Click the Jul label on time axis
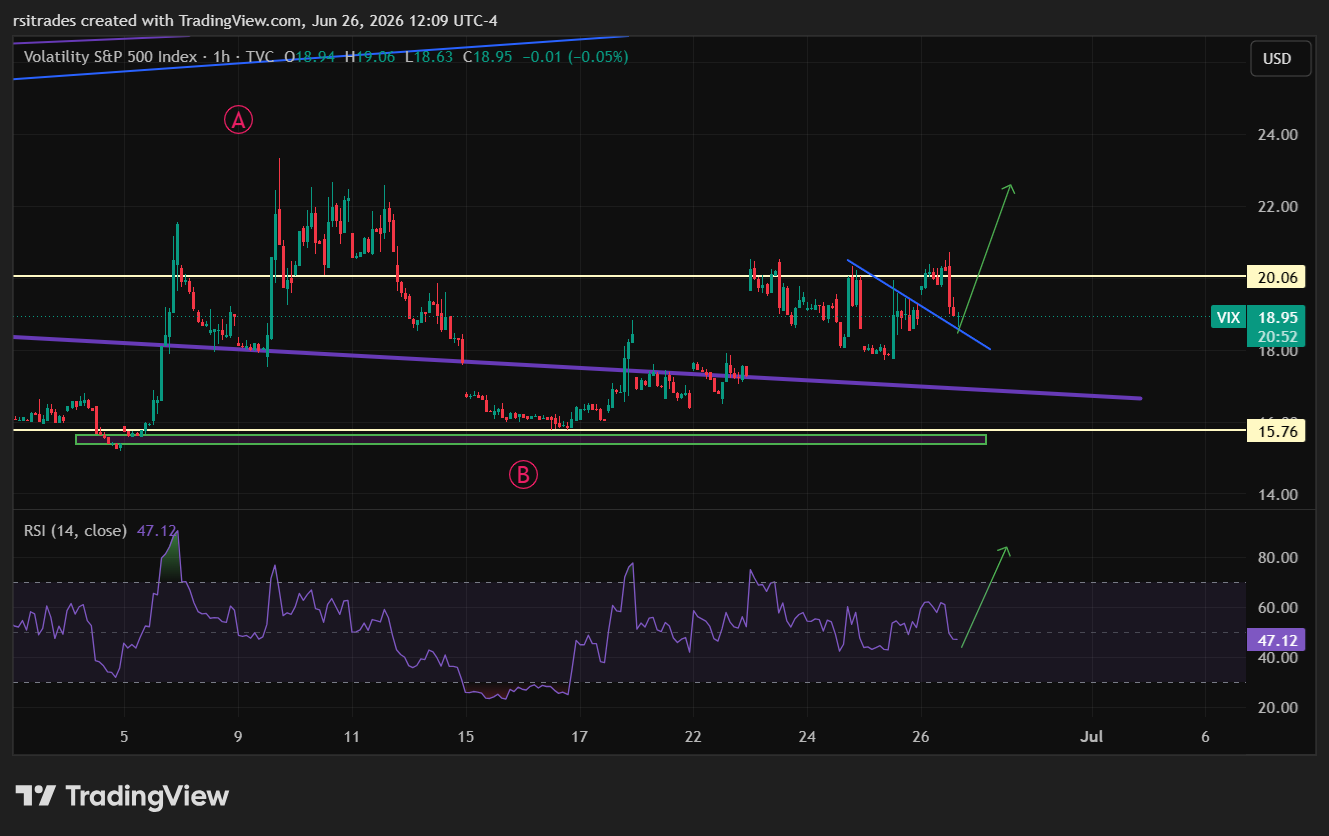 click(x=1091, y=737)
